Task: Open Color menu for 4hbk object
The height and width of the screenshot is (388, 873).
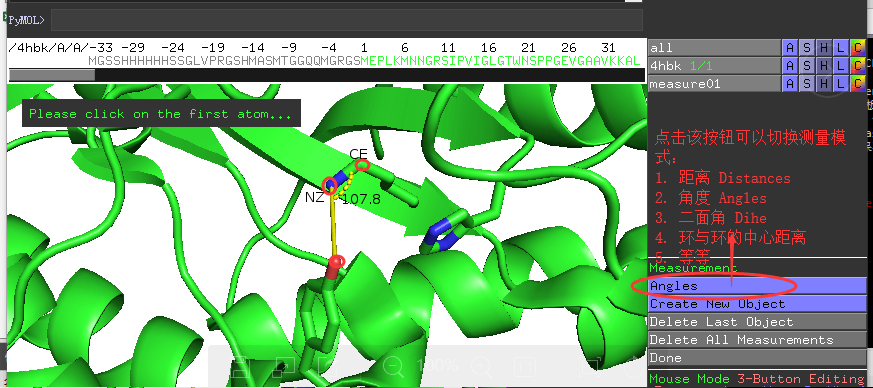Action: coord(858,66)
